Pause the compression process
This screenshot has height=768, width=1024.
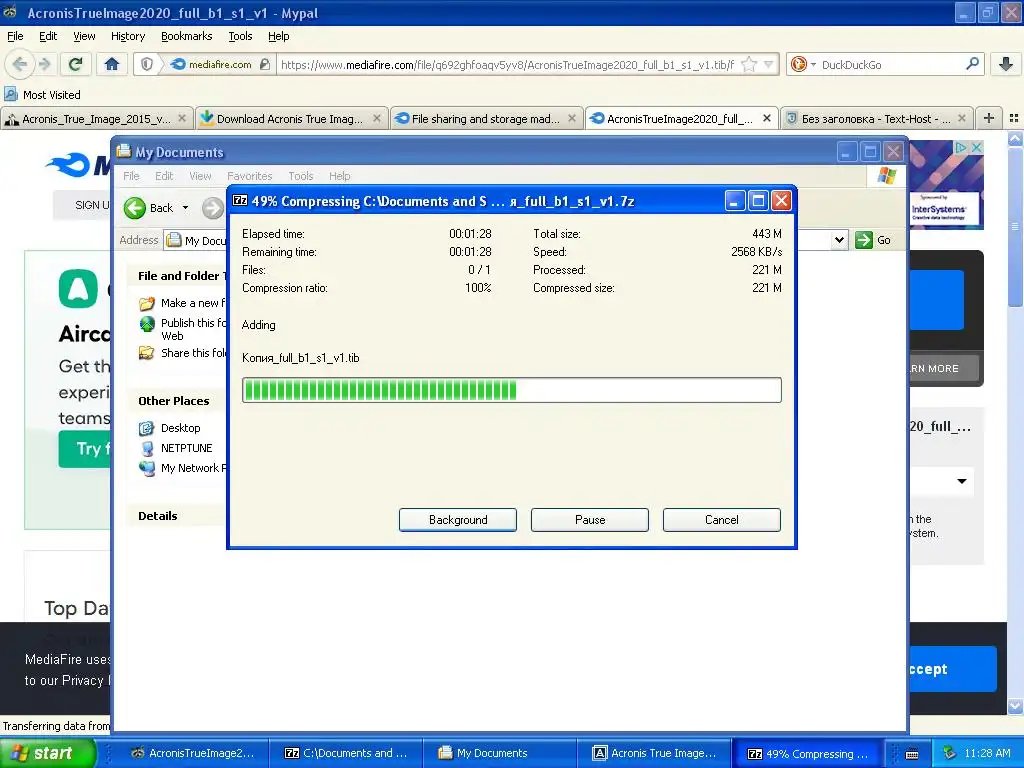coord(590,520)
